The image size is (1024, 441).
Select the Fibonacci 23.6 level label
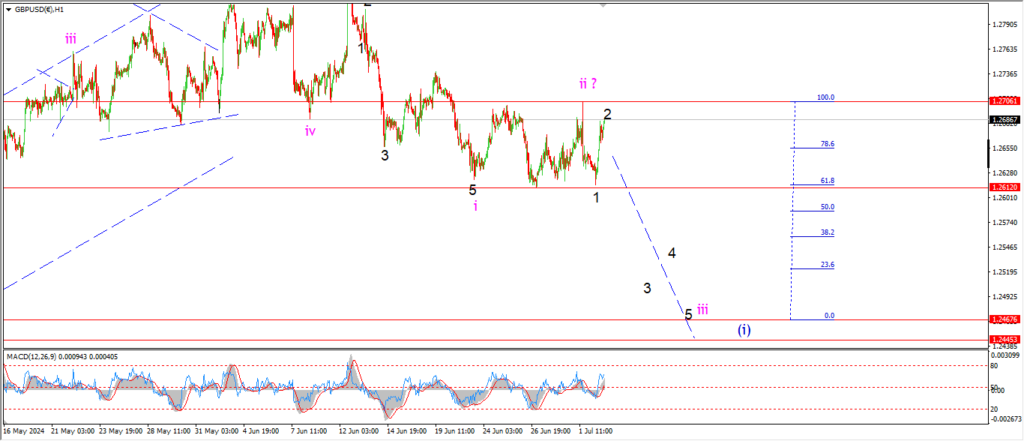(x=827, y=265)
